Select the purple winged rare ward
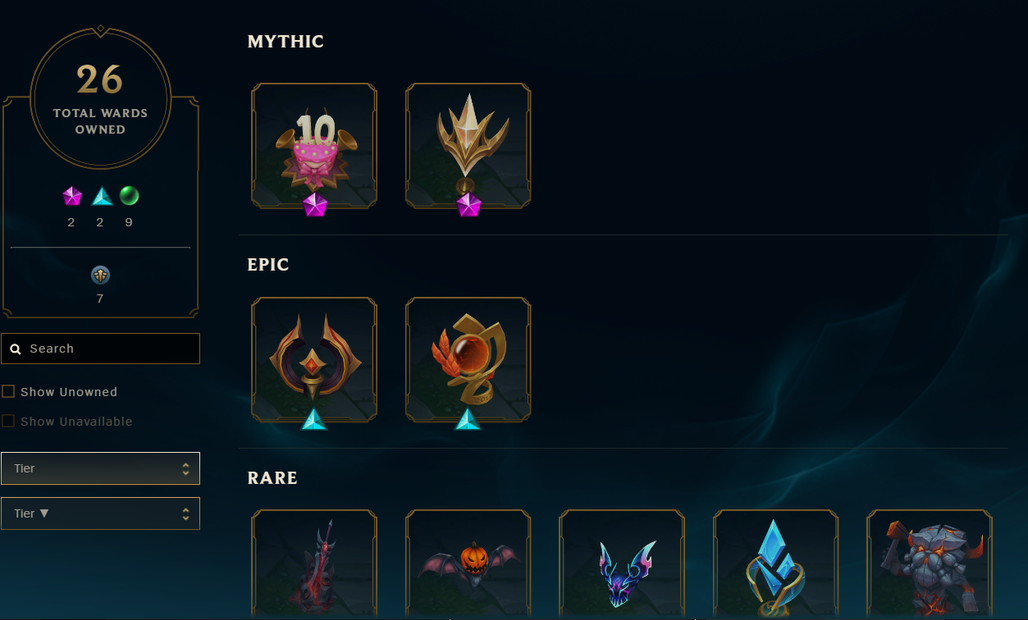 pyautogui.click(x=622, y=564)
